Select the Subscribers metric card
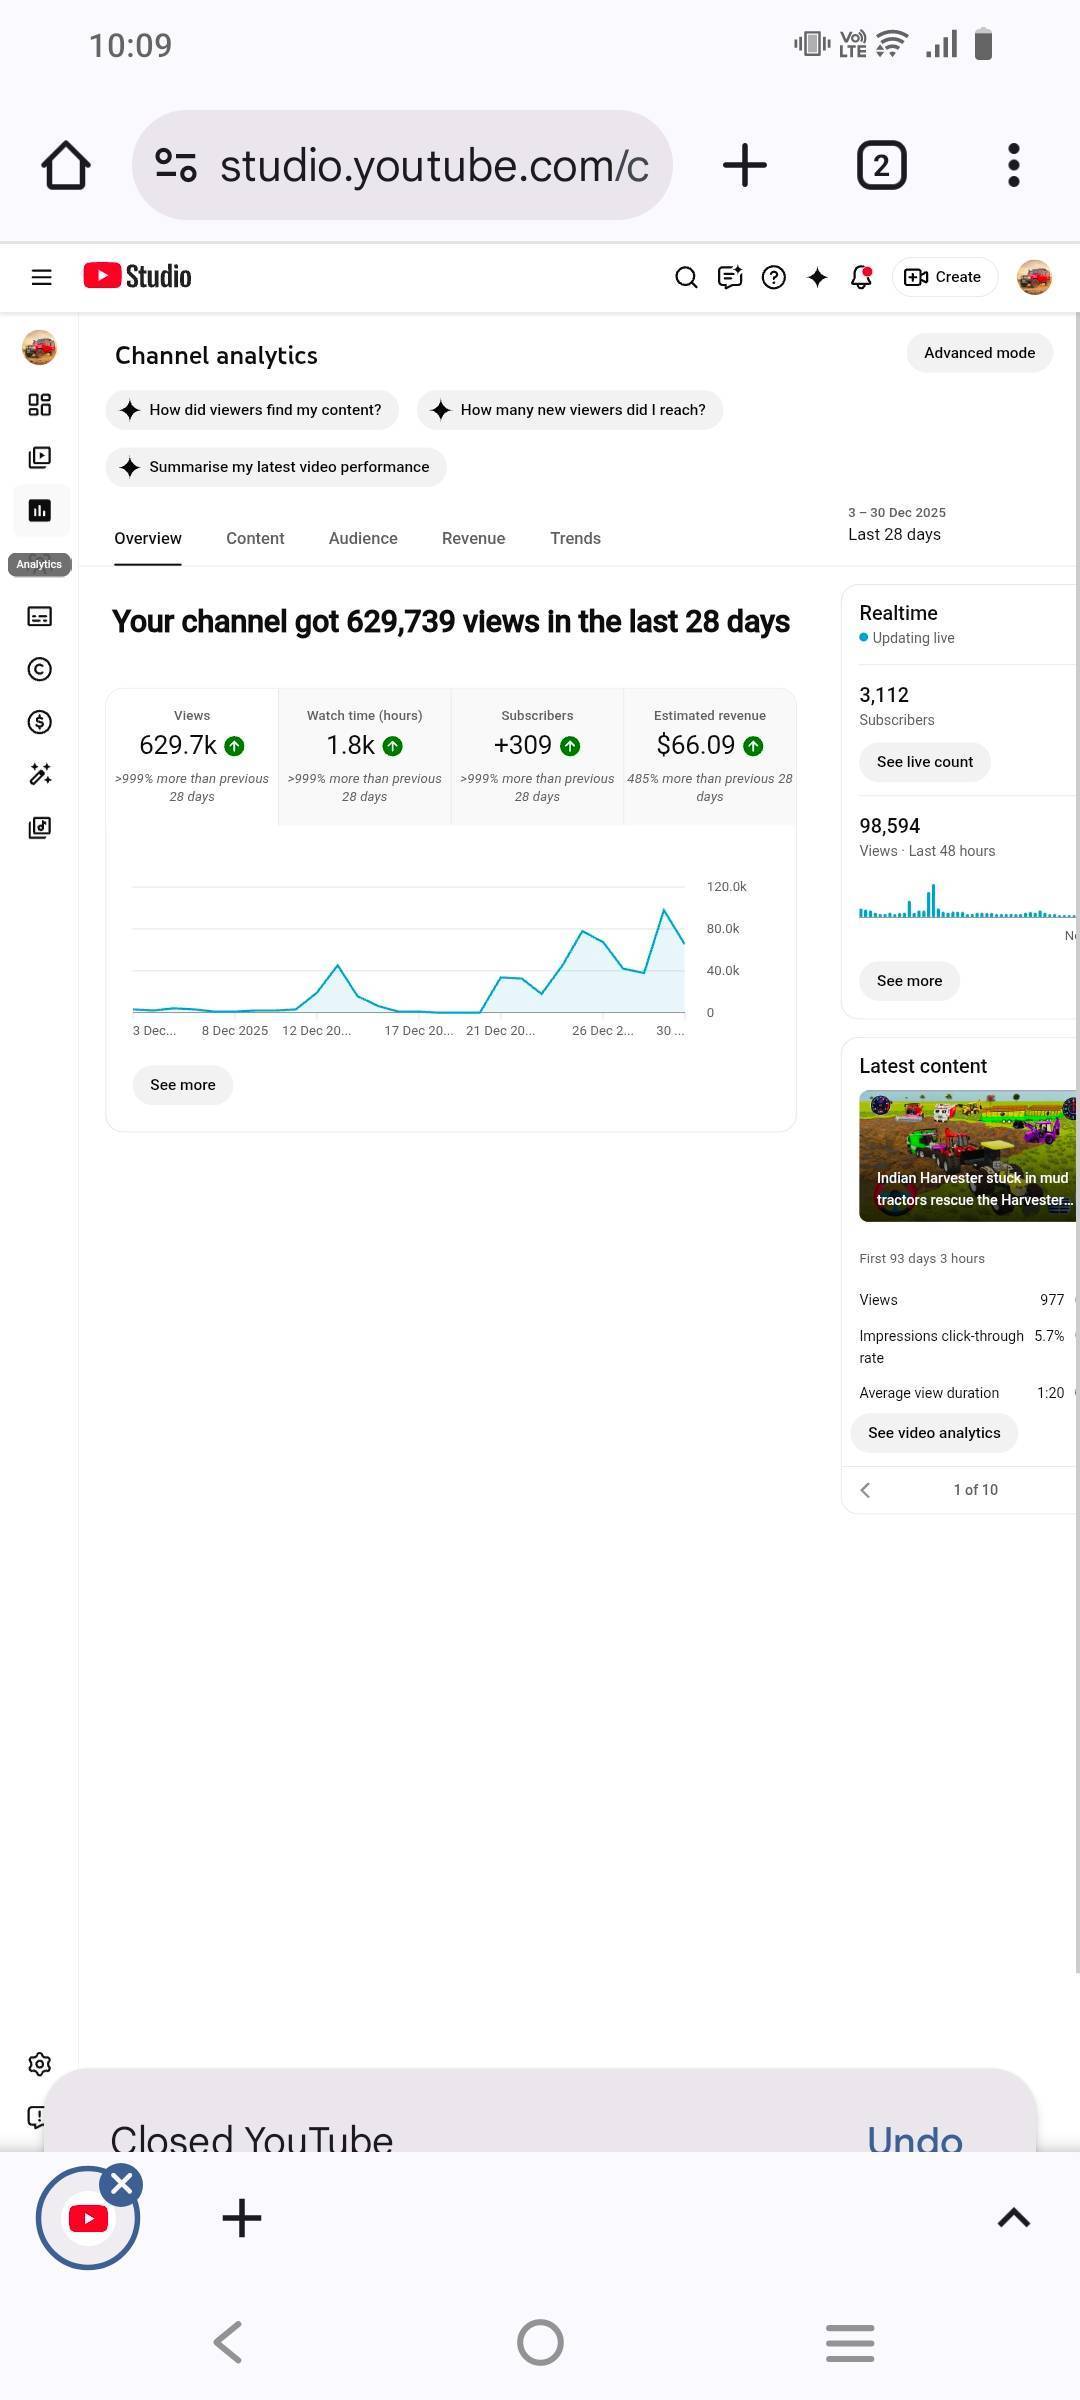This screenshot has height=2400, width=1080. pyautogui.click(x=537, y=755)
